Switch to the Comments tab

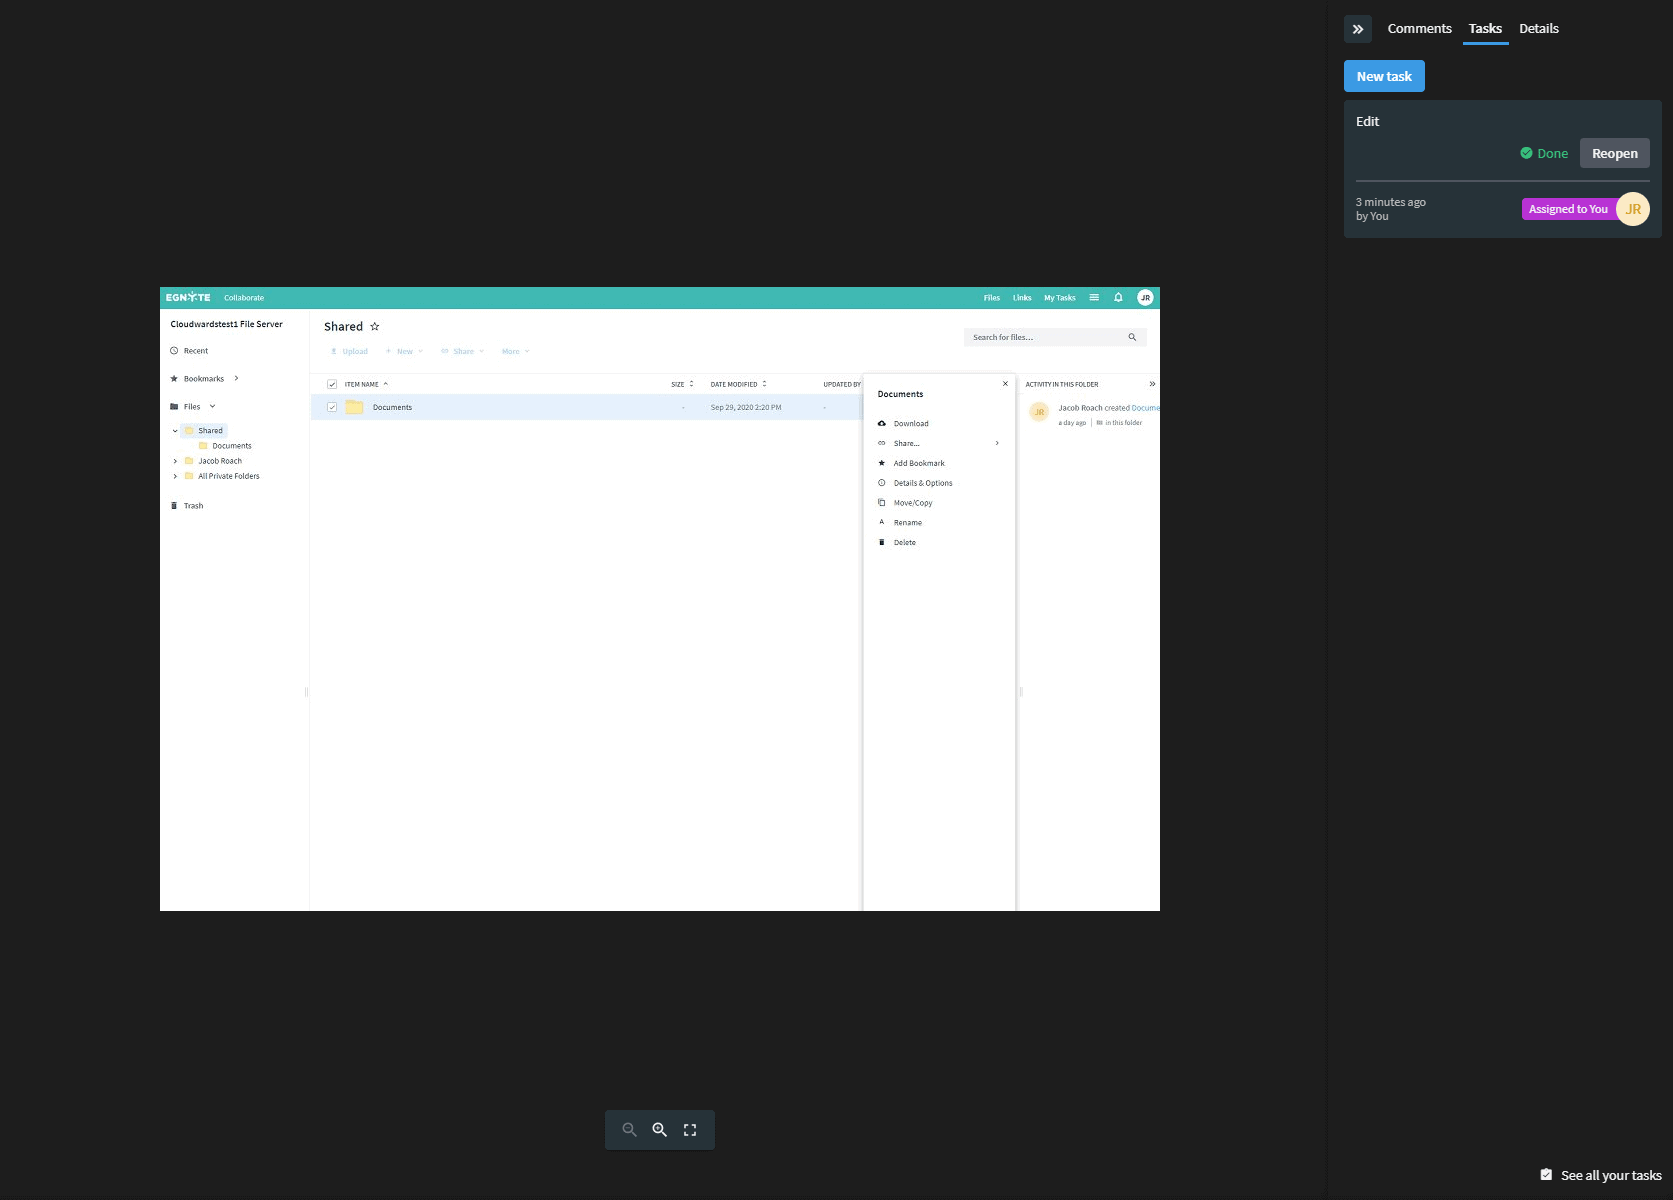click(1419, 28)
